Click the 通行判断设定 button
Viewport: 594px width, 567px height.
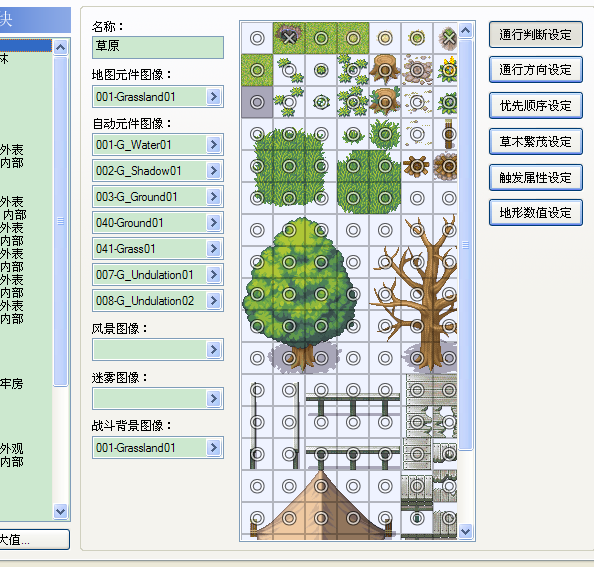point(535,34)
